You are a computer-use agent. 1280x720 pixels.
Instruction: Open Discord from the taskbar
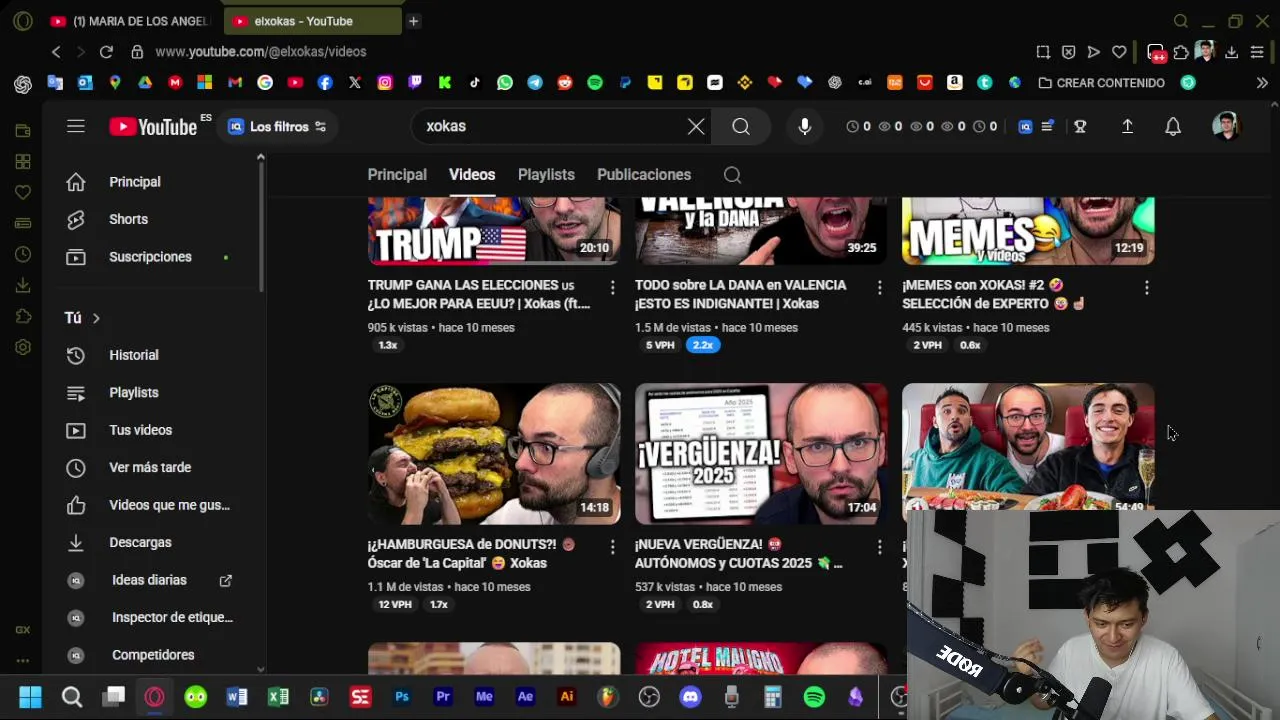690,697
